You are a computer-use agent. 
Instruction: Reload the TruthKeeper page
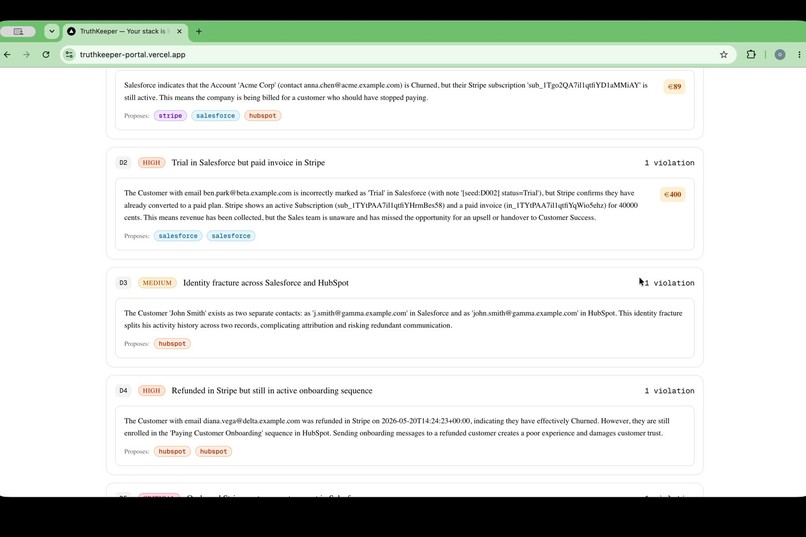tap(46, 54)
